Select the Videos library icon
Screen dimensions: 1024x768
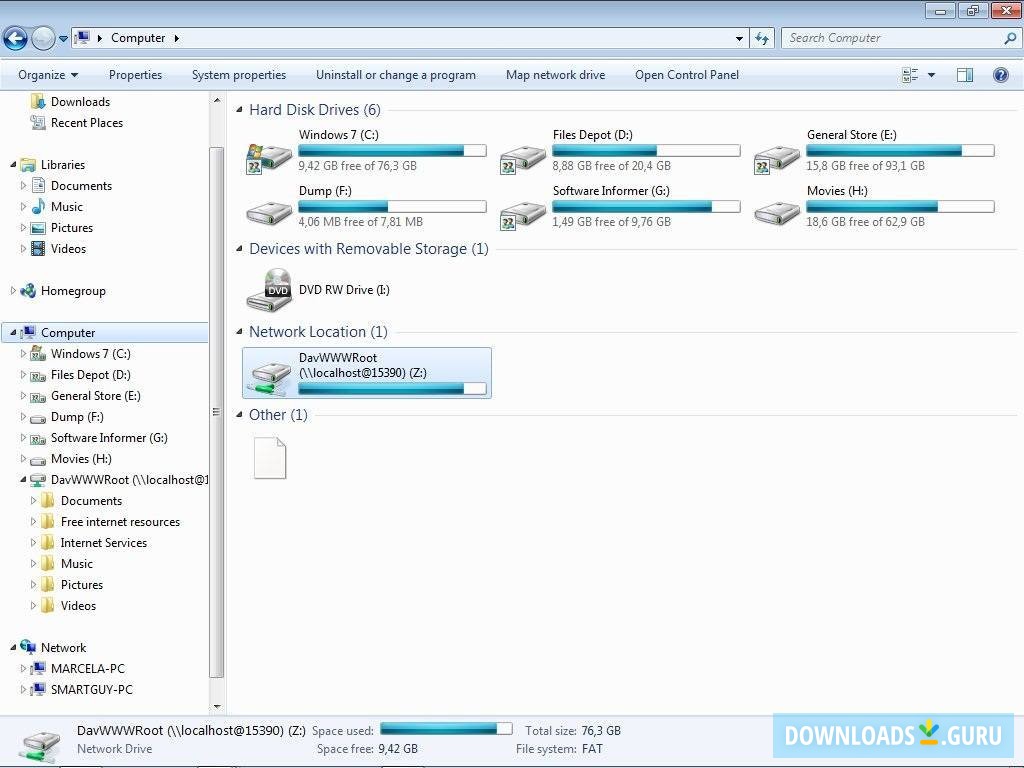click(39, 249)
